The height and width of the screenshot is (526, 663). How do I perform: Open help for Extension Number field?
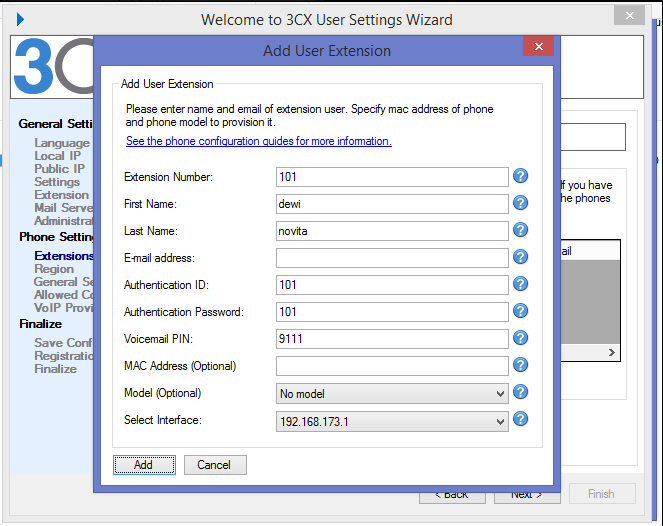tap(521, 175)
